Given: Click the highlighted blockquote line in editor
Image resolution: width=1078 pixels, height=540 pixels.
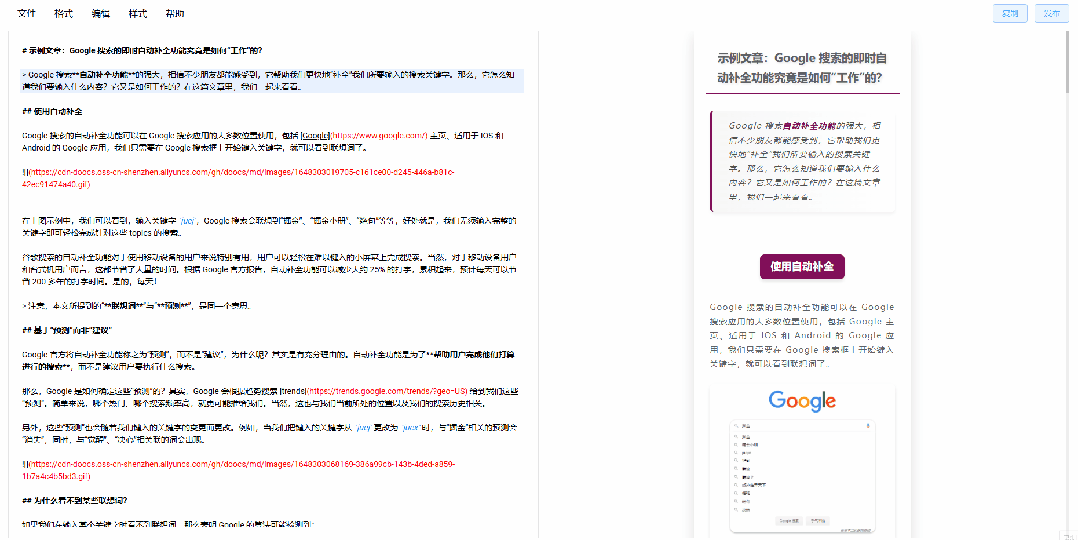Looking at the screenshot, I should [x=272, y=80].
